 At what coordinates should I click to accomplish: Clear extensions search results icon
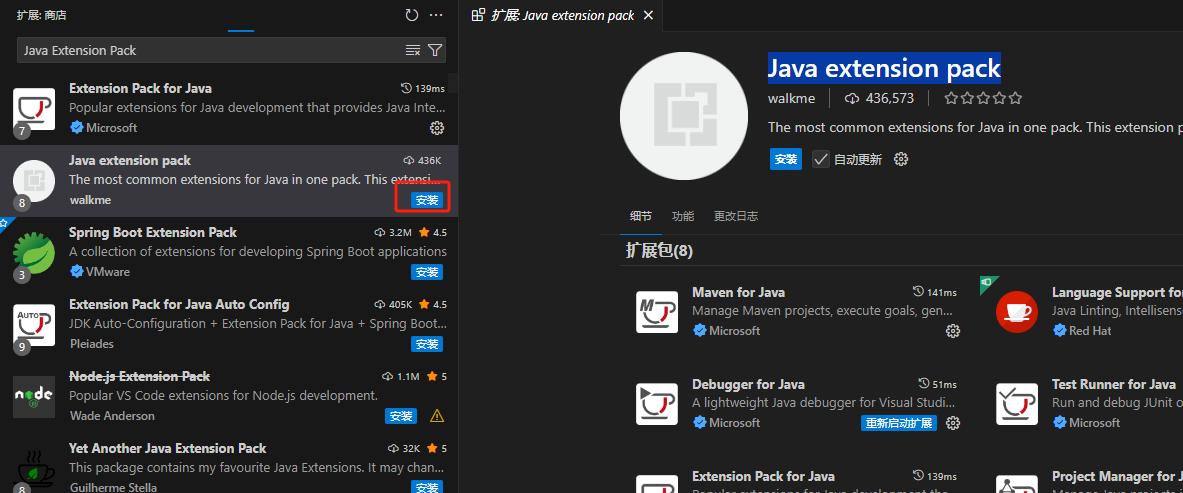413,50
